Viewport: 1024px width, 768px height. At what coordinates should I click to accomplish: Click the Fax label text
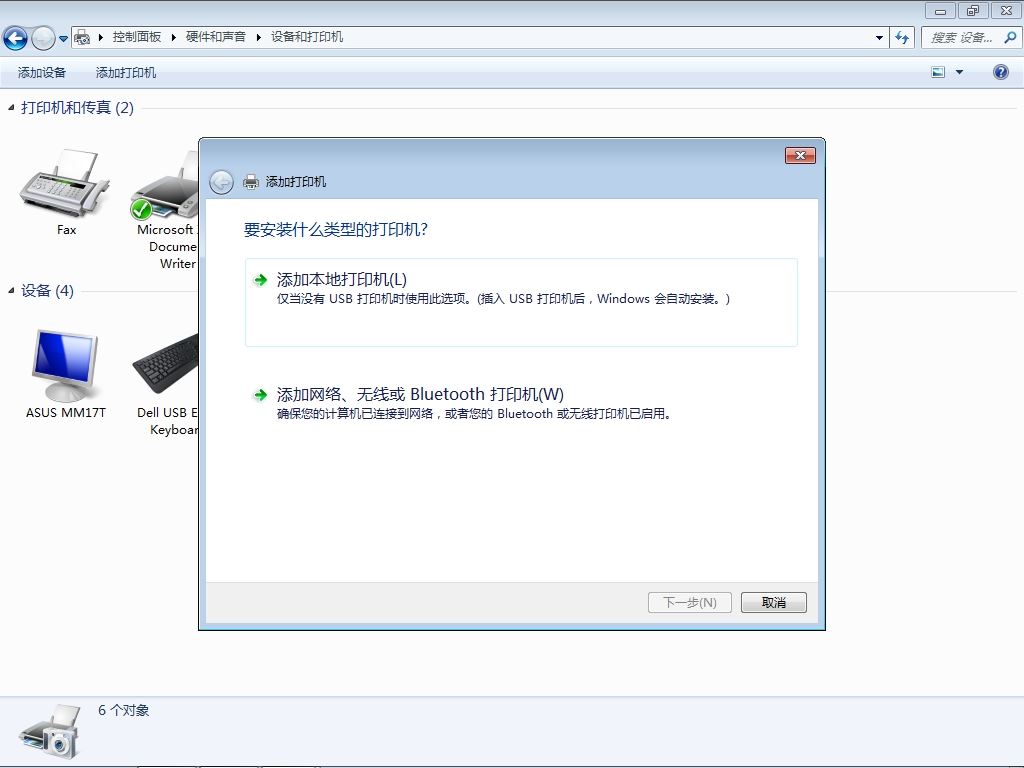(x=66, y=230)
